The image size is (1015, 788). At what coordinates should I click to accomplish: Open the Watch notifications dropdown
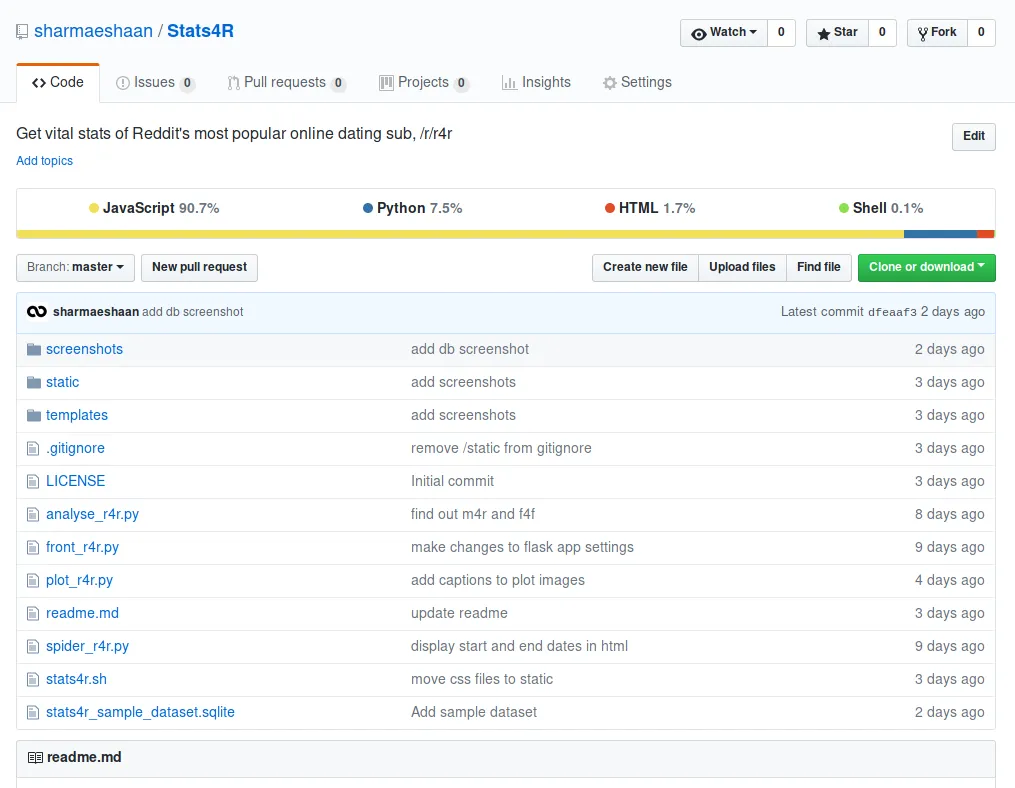click(724, 33)
